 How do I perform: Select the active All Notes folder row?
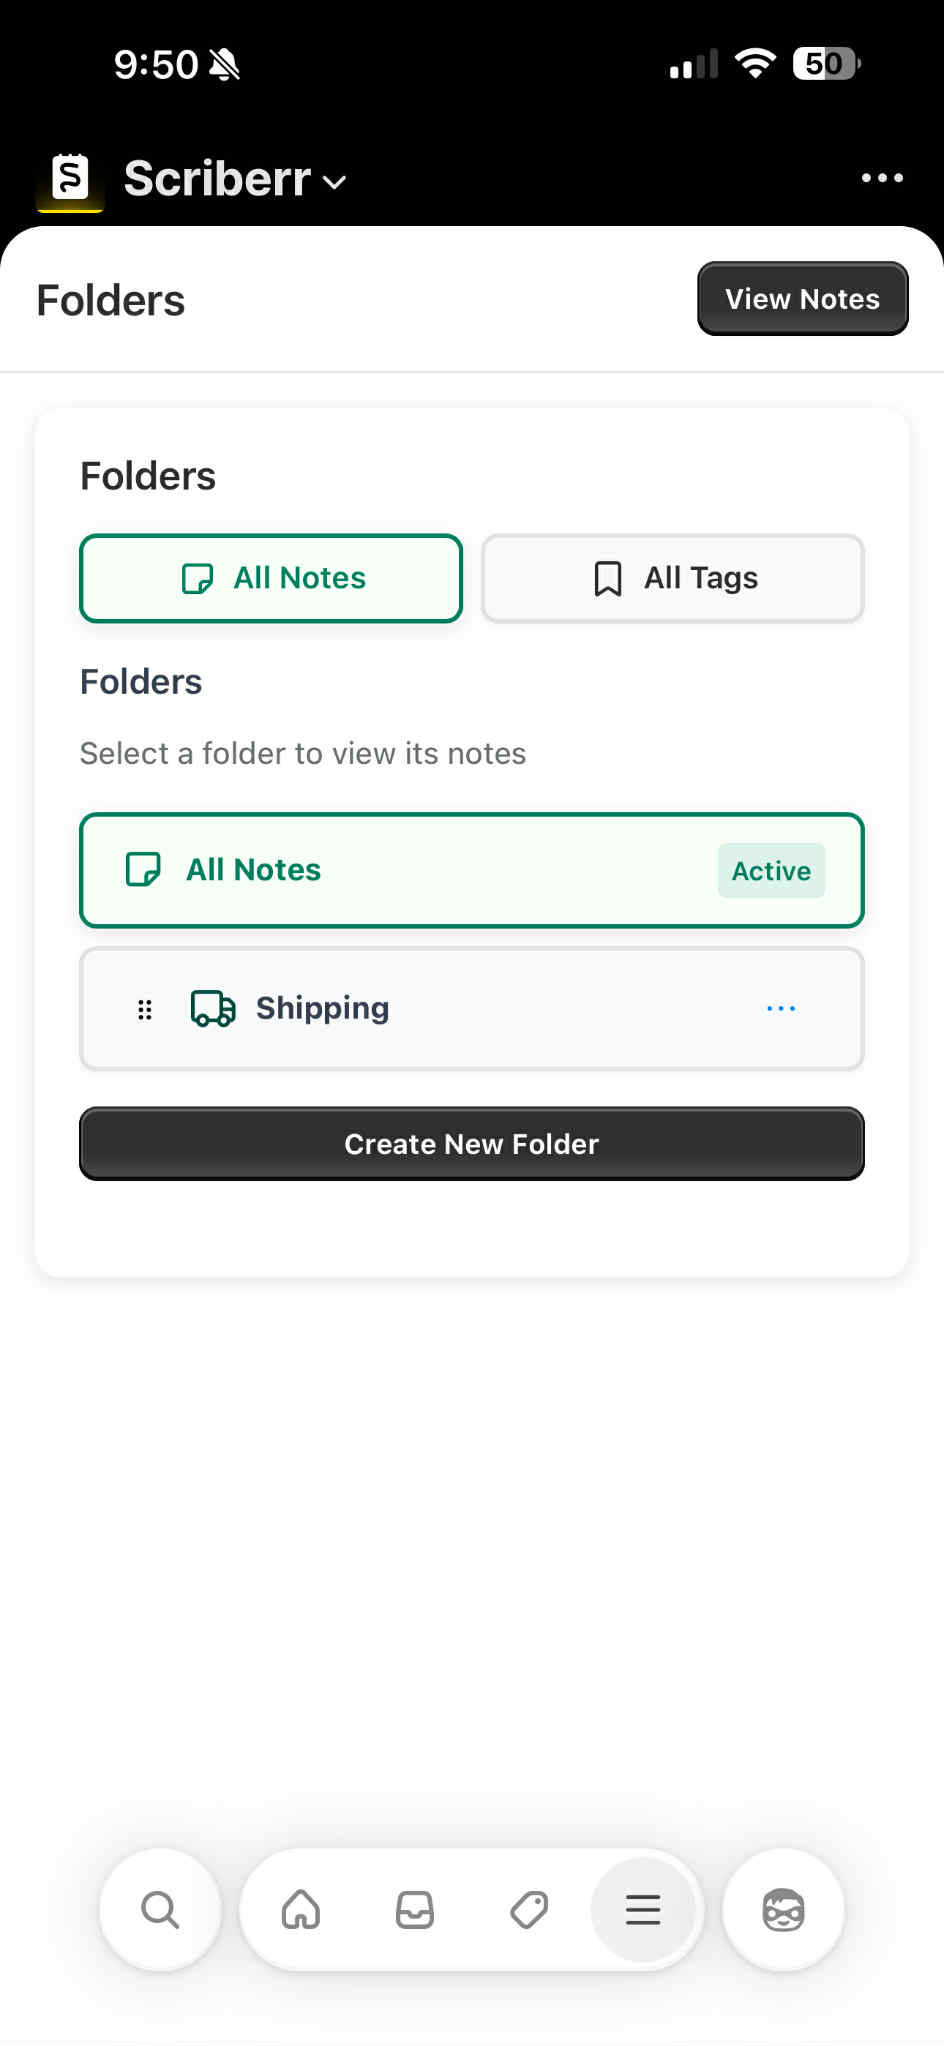(472, 870)
